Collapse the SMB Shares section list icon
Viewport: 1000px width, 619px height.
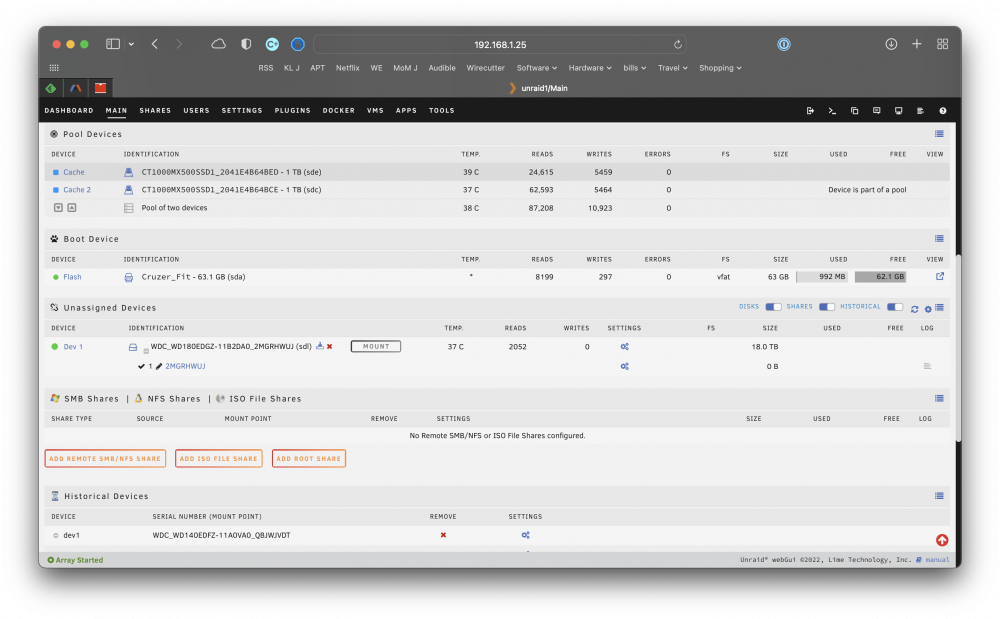(939, 398)
